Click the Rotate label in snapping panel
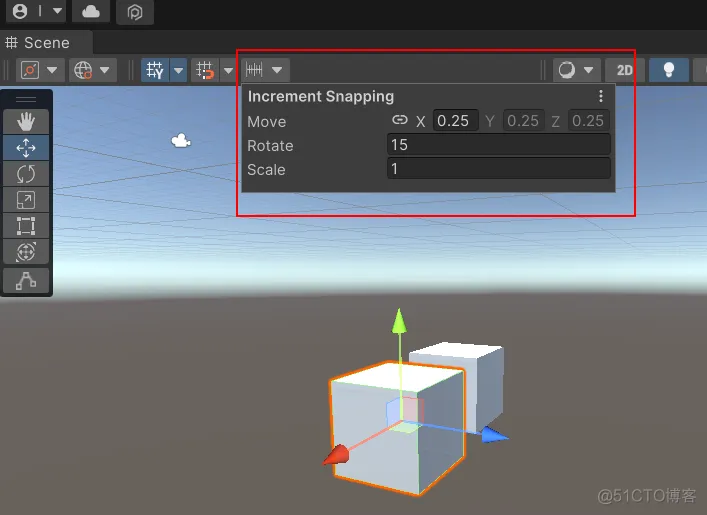 [x=270, y=146]
